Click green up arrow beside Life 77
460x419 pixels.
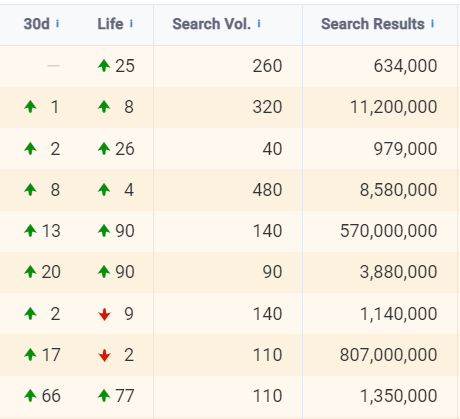tap(104, 396)
